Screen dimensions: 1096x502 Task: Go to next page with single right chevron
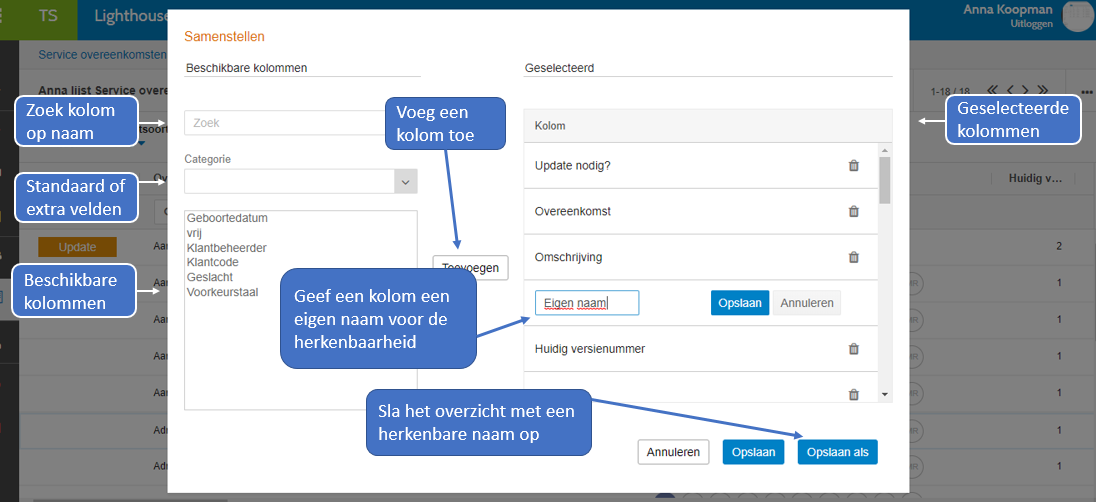point(1026,90)
